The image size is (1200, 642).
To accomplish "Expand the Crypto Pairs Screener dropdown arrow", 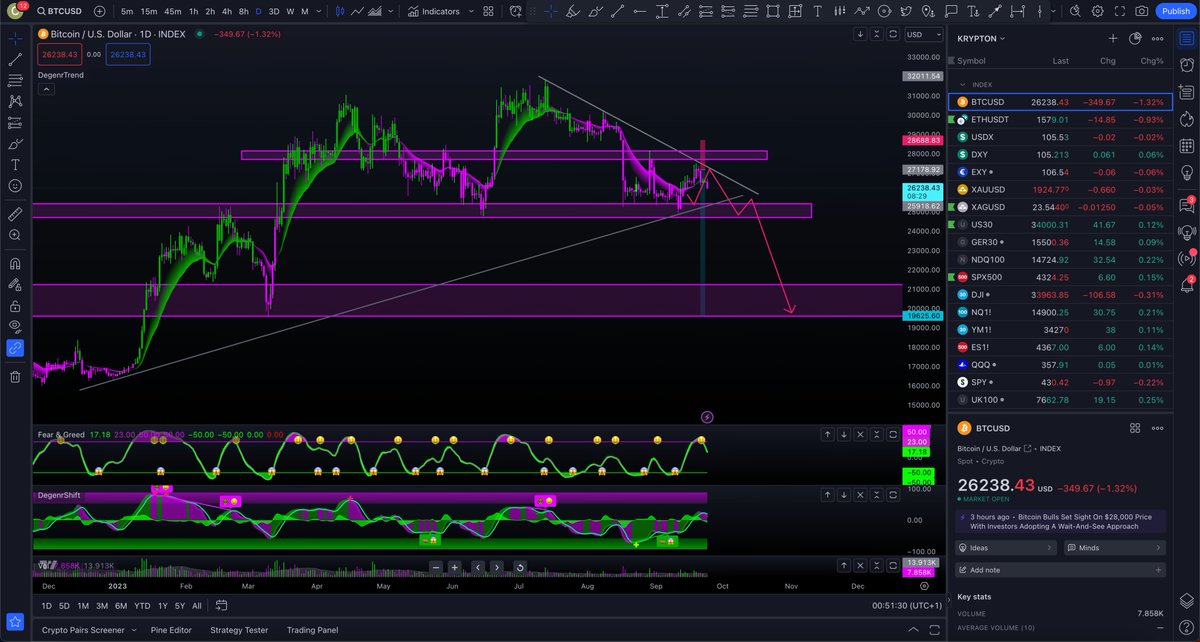I will coord(134,630).
